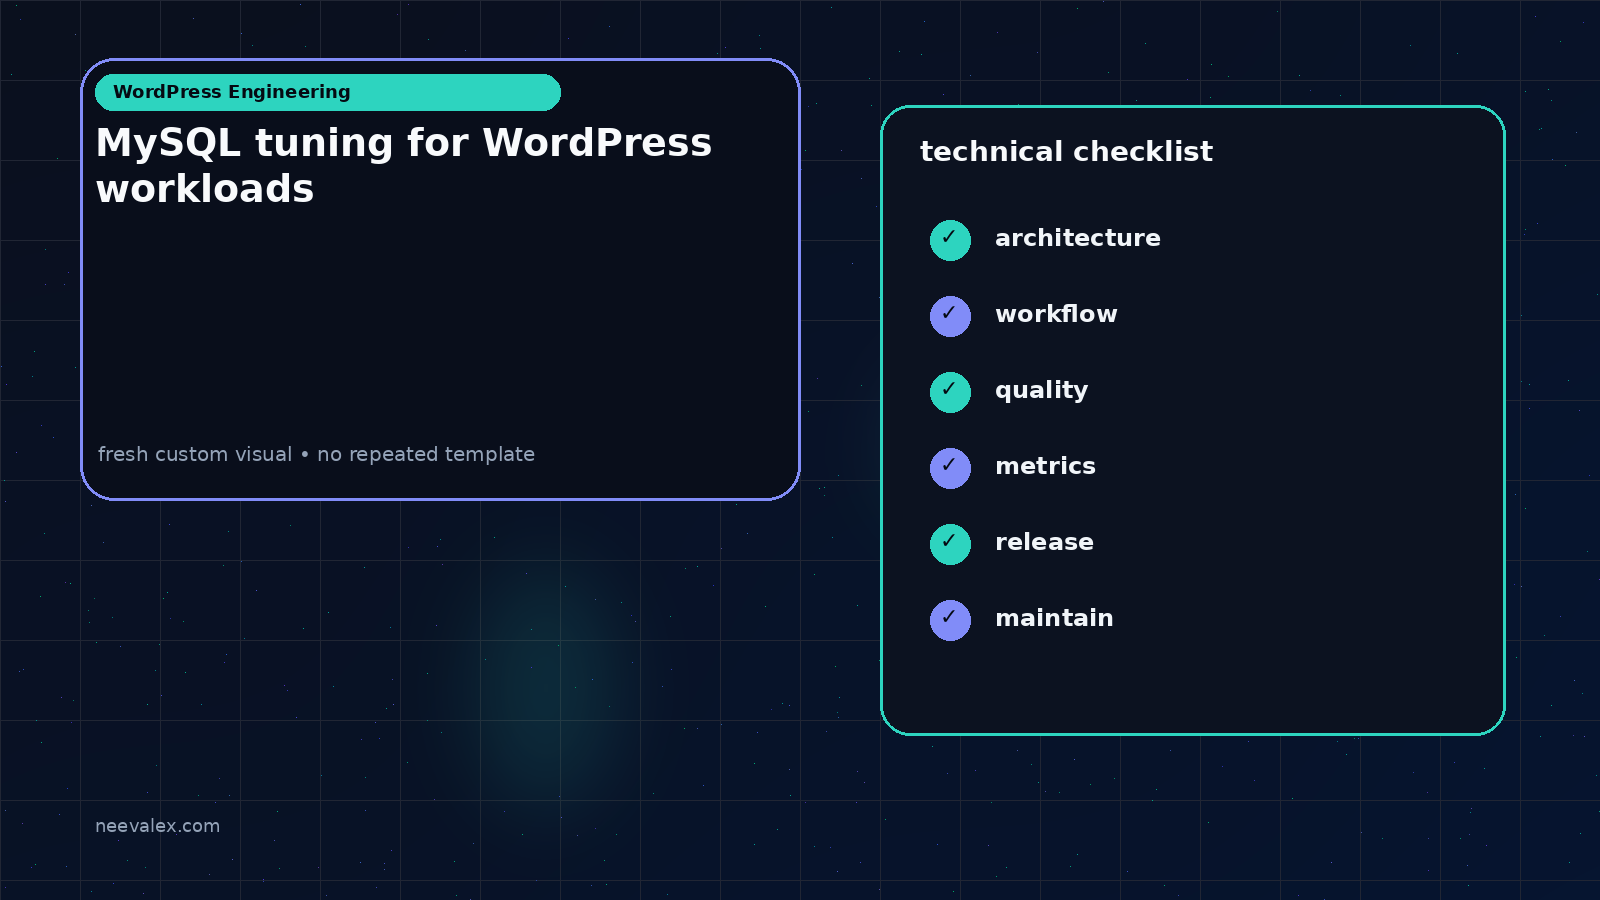Click the WordPress Engineering badge
This screenshot has height=900, width=1600.
point(328,92)
